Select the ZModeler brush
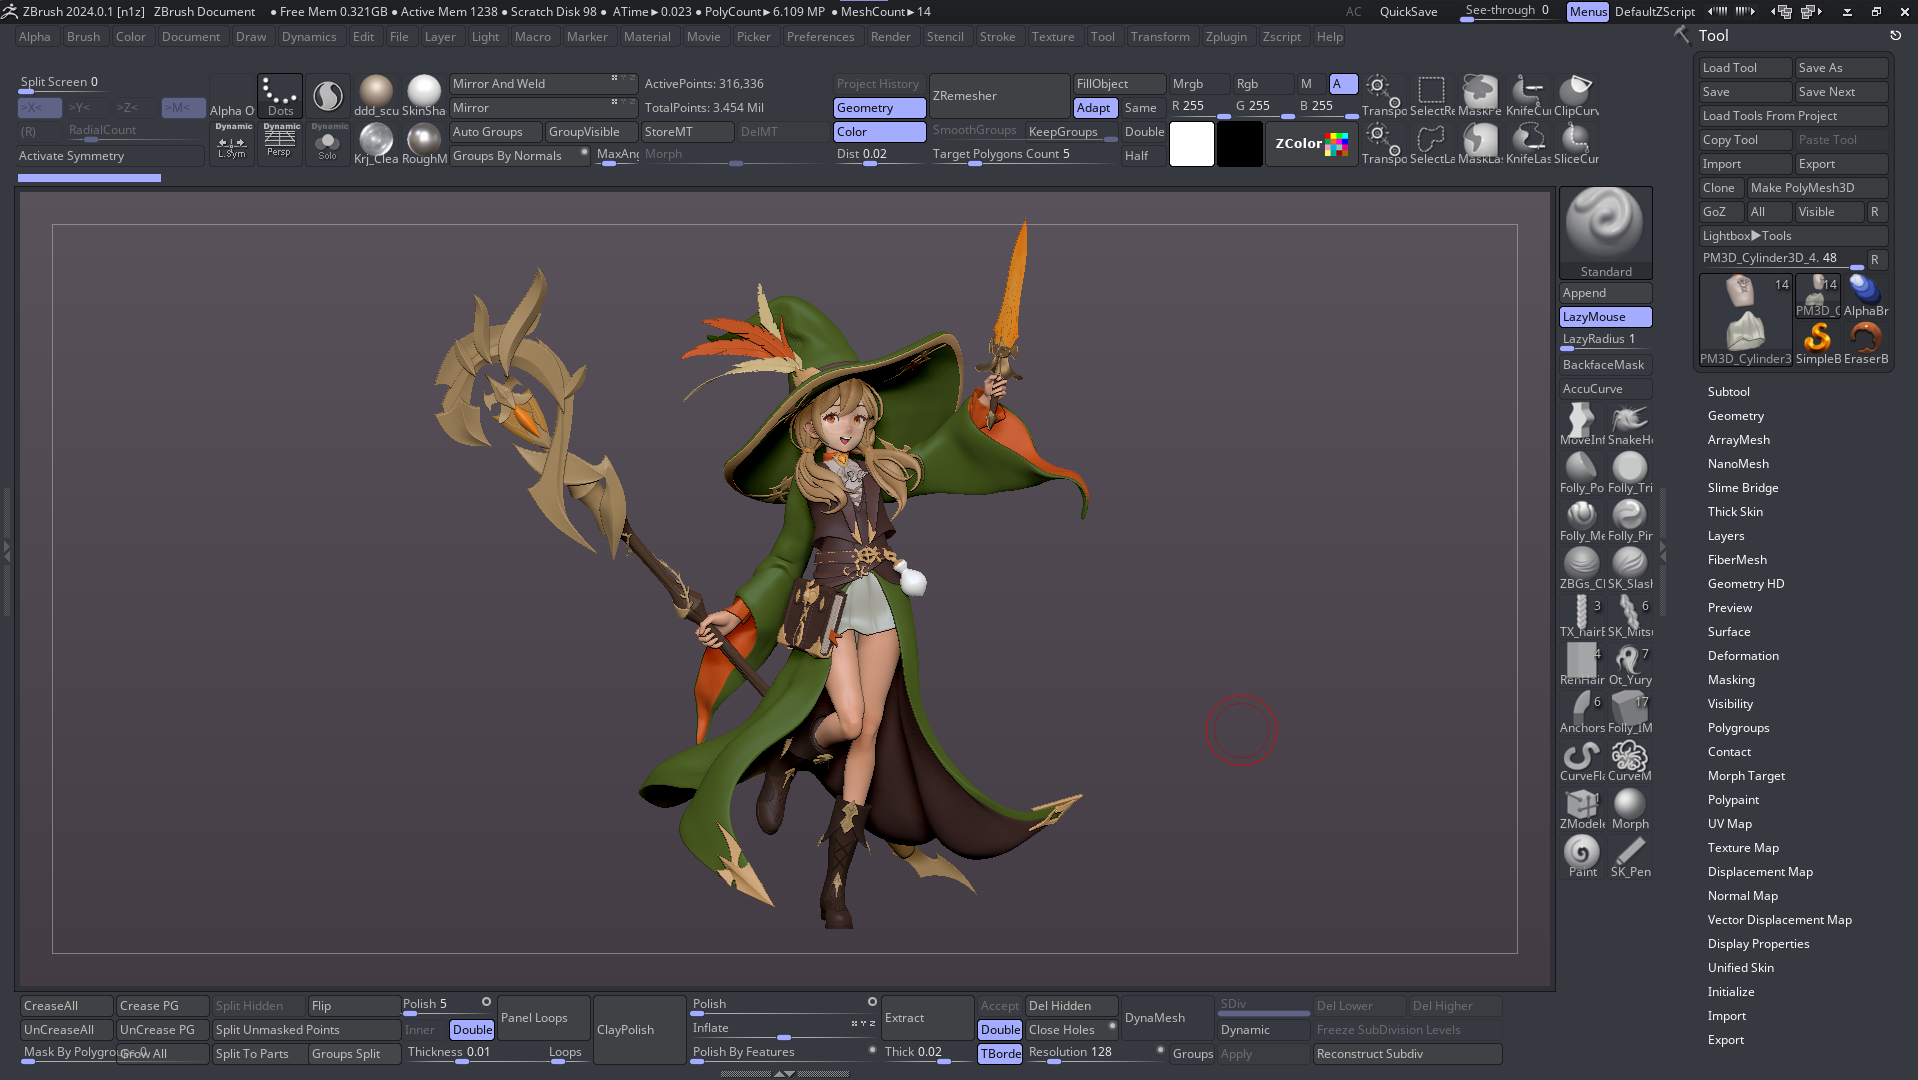1918x1080 pixels. coord(1581,805)
